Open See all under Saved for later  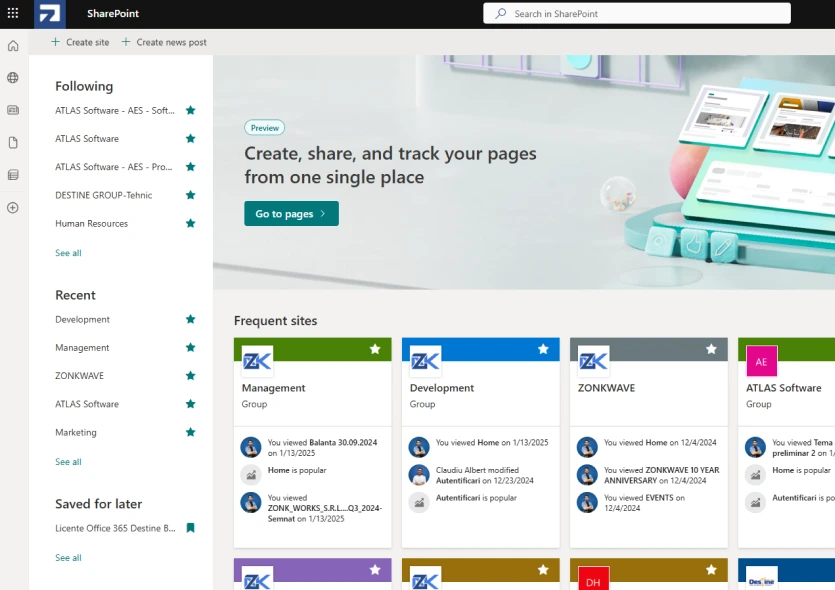68,558
